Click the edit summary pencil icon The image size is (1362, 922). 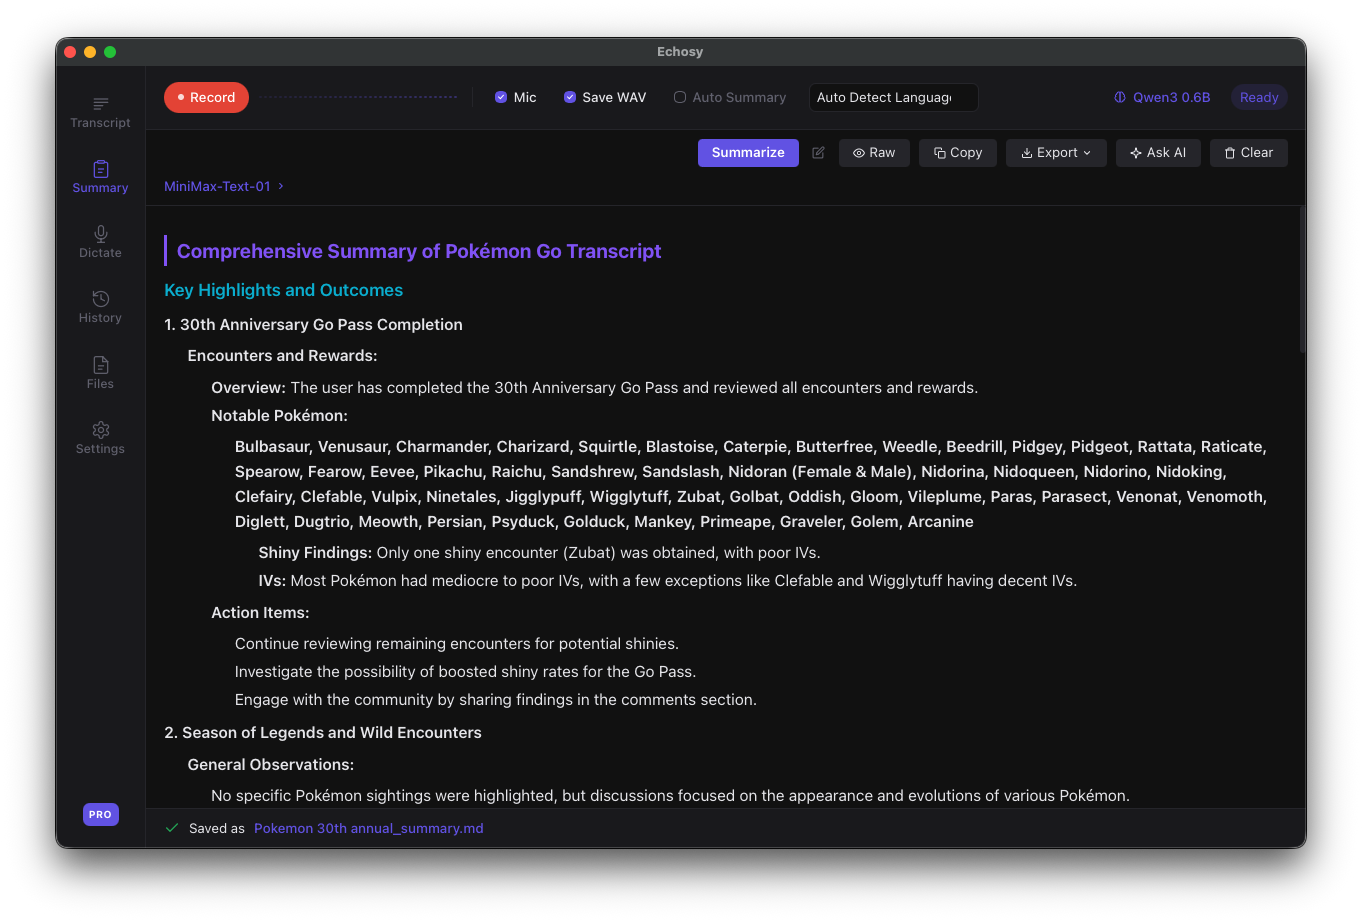[818, 152]
